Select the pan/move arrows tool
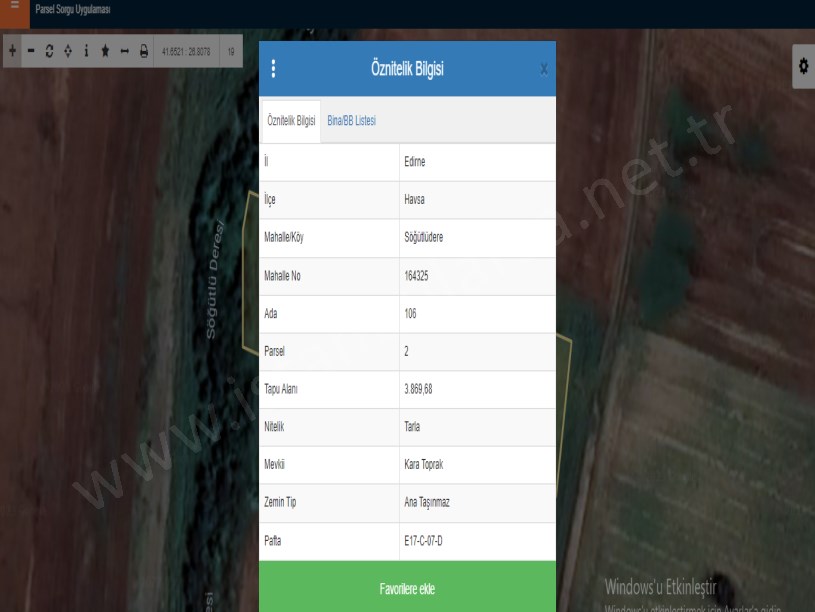 [68, 51]
